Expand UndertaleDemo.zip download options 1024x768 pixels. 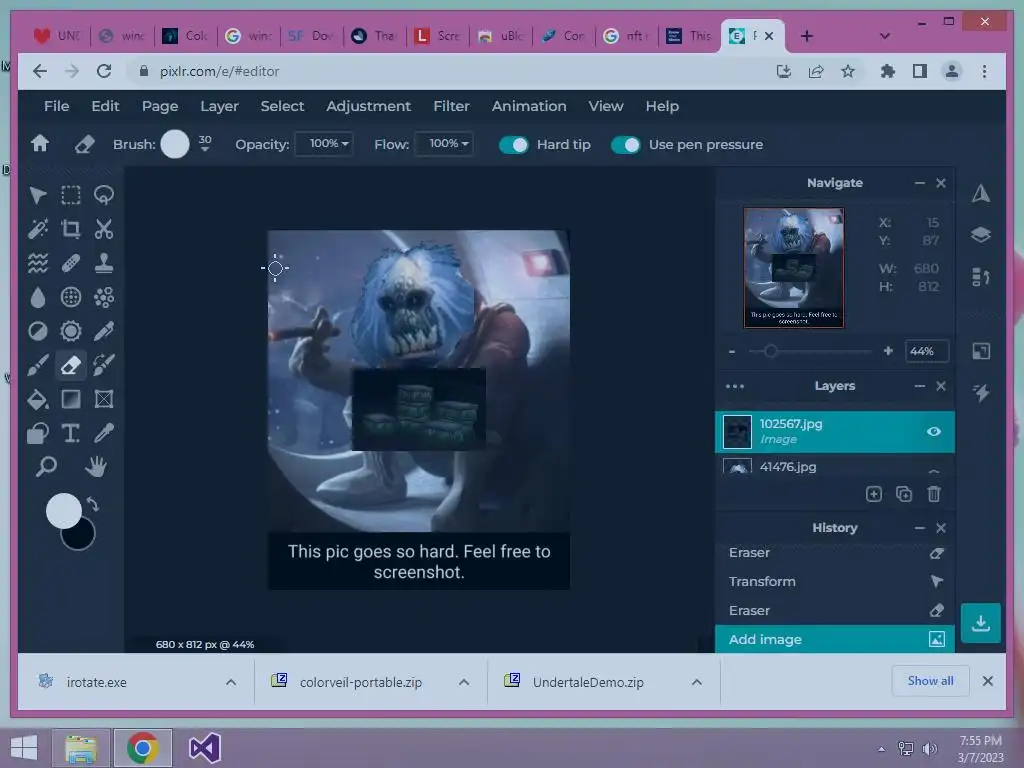tap(697, 682)
